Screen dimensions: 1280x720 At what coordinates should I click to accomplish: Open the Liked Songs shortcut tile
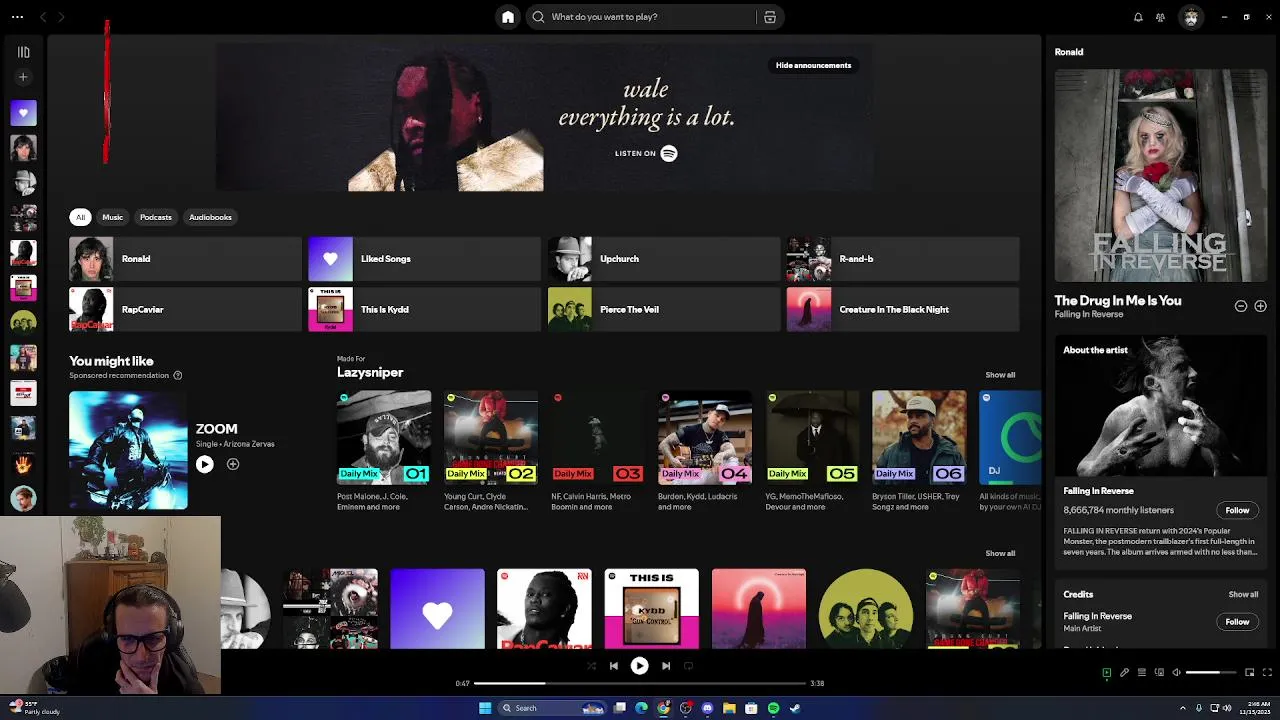(x=424, y=259)
